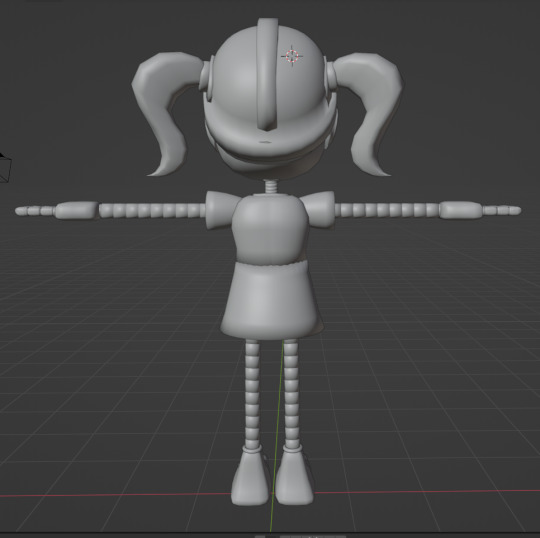540x538 pixels.
Task: Select the segmented leg on the right
Action: point(291,393)
